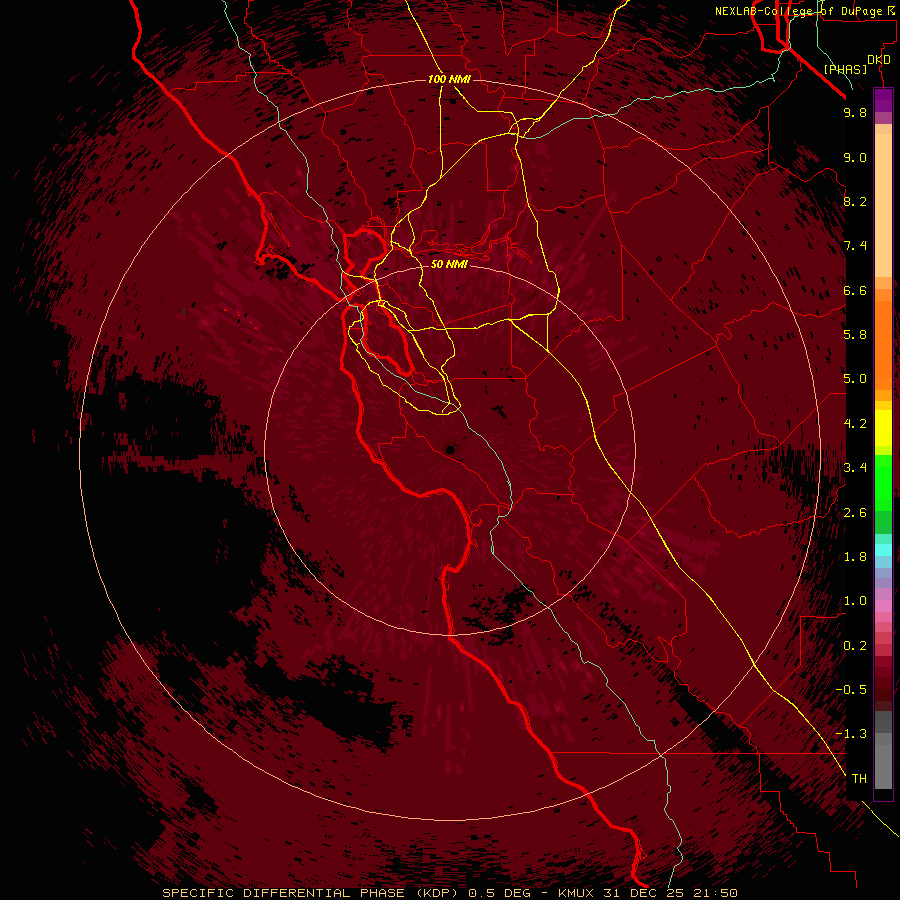Image resolution: width=900 pixels, height=900 pixels.
Task: Pick the pink segment of the color scale
Action: click(883, 606)
